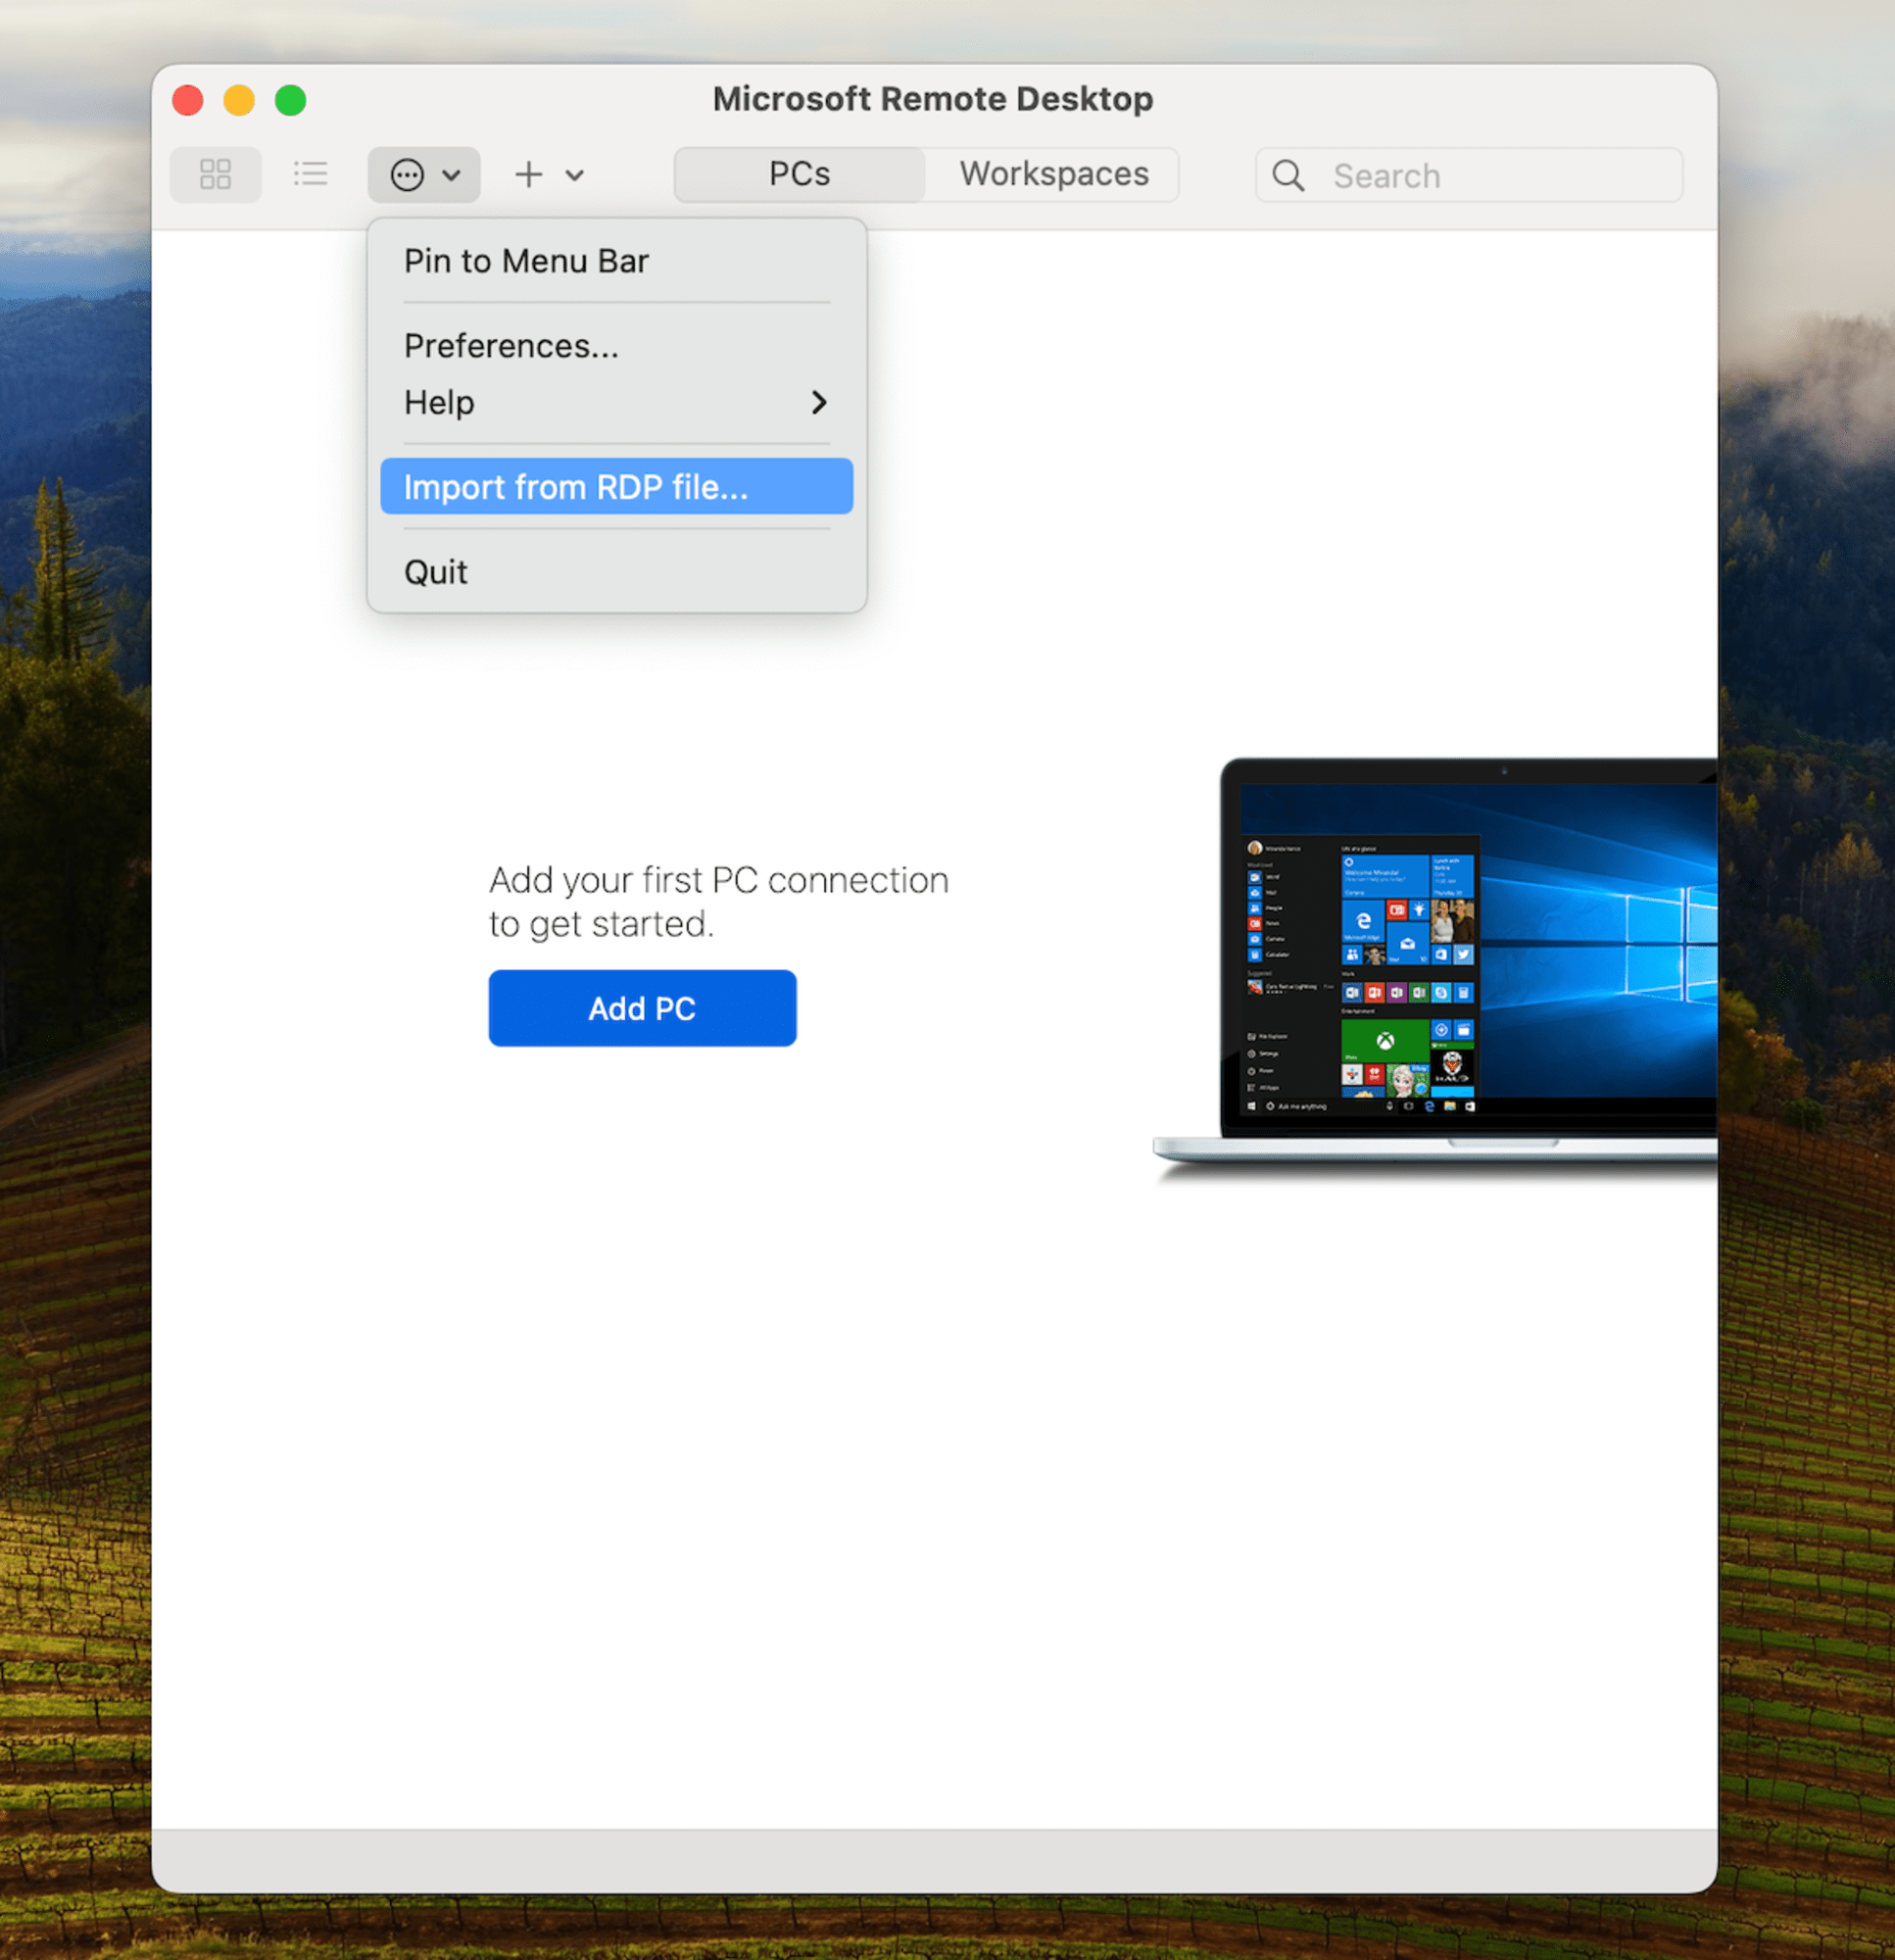1895x1960 pixels.
Task: Click the ellipsis settings menu icon
Action: click(407, 175)
